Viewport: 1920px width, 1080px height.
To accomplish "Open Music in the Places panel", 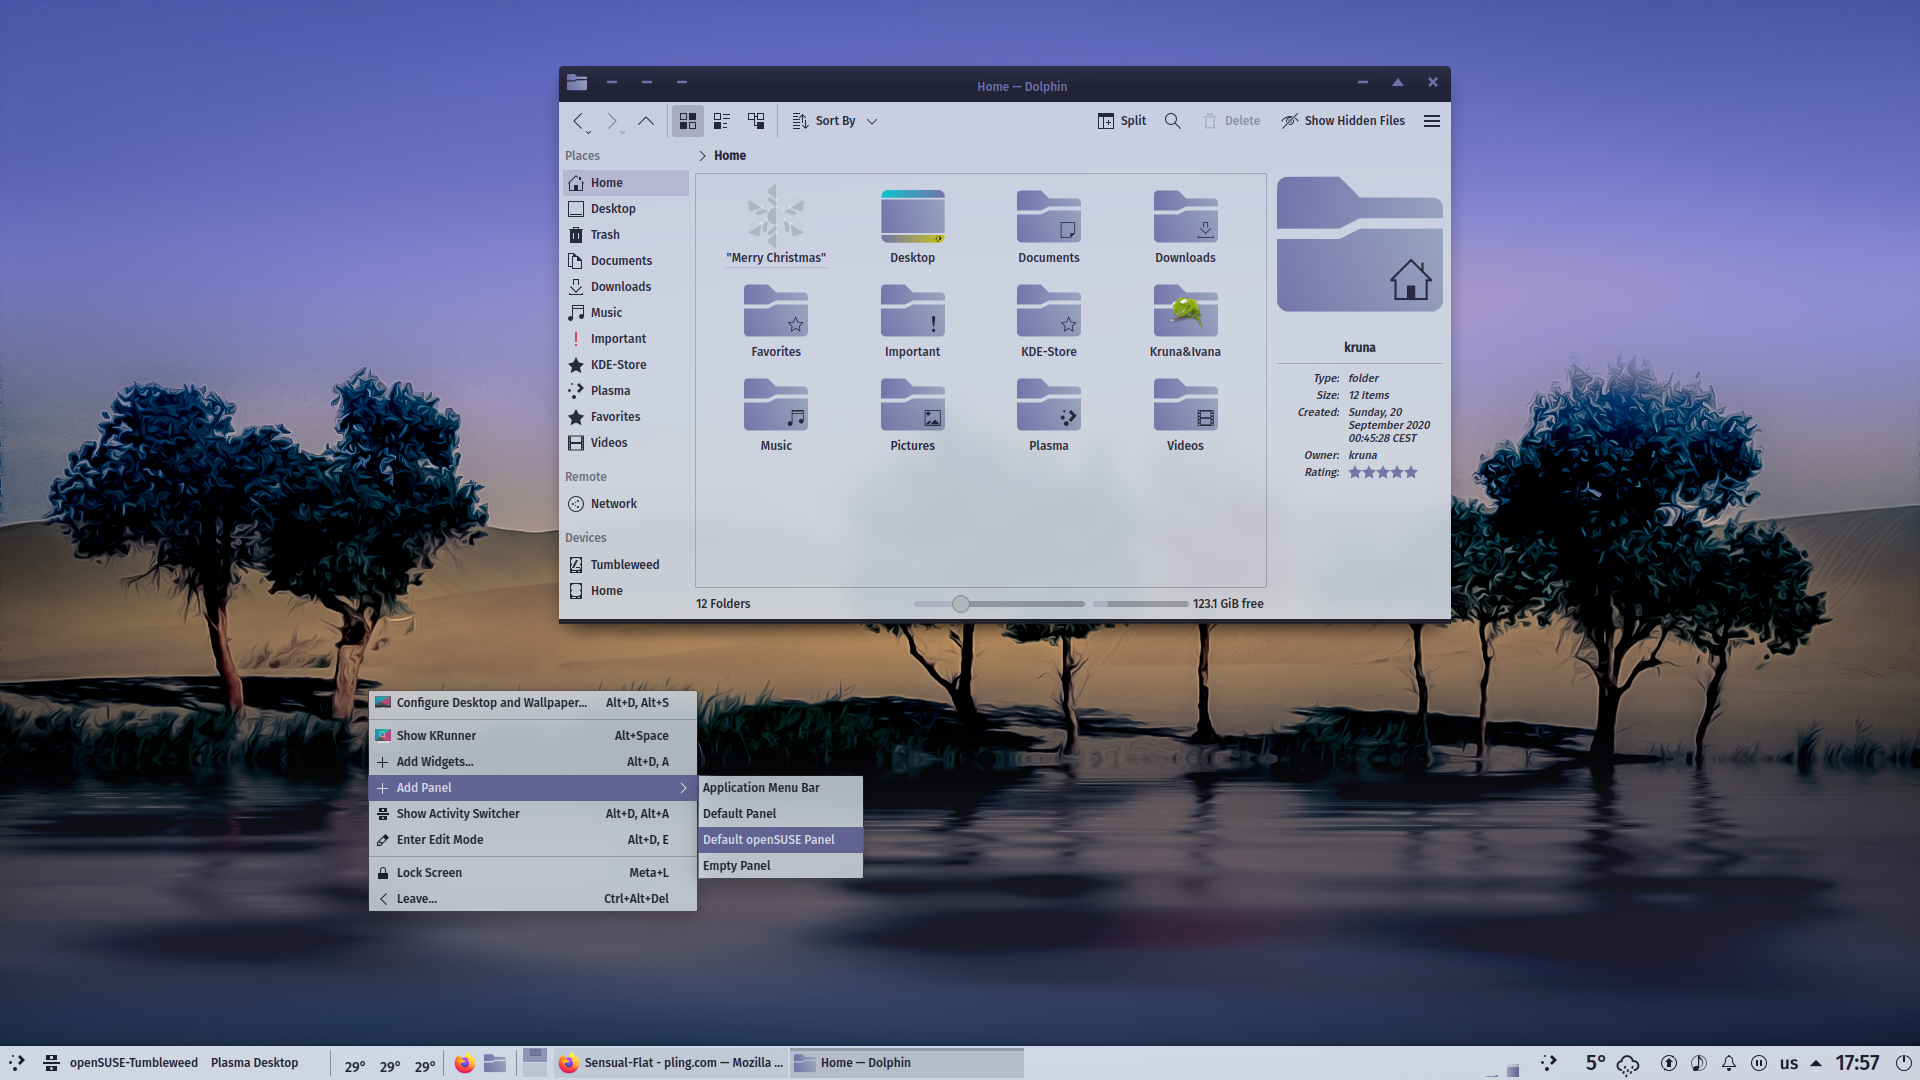I will coord(626,313).
